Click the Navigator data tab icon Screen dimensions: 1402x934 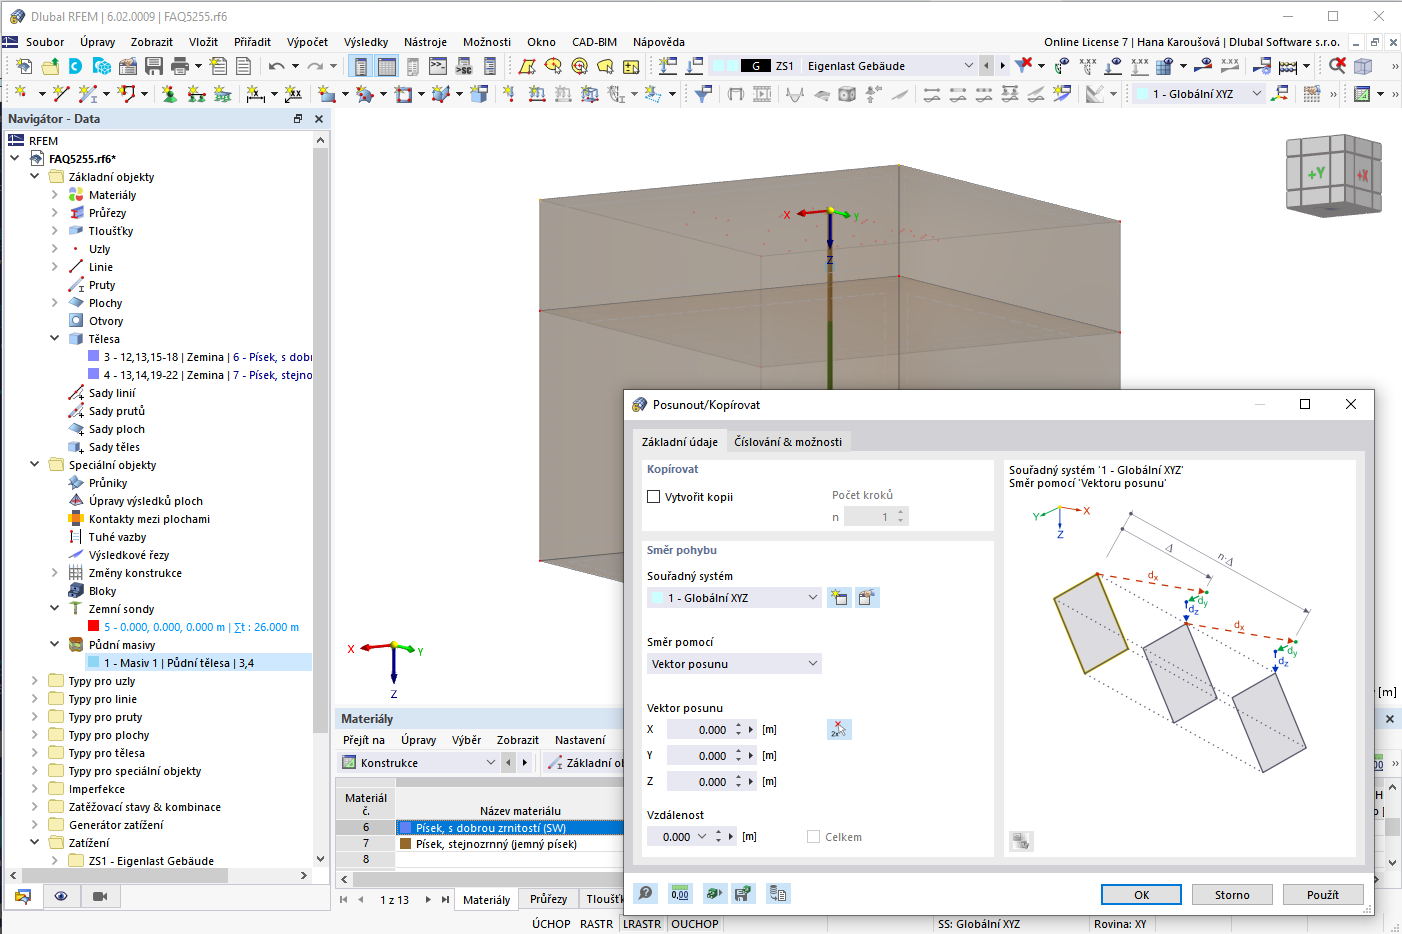(x=23, y=896)
